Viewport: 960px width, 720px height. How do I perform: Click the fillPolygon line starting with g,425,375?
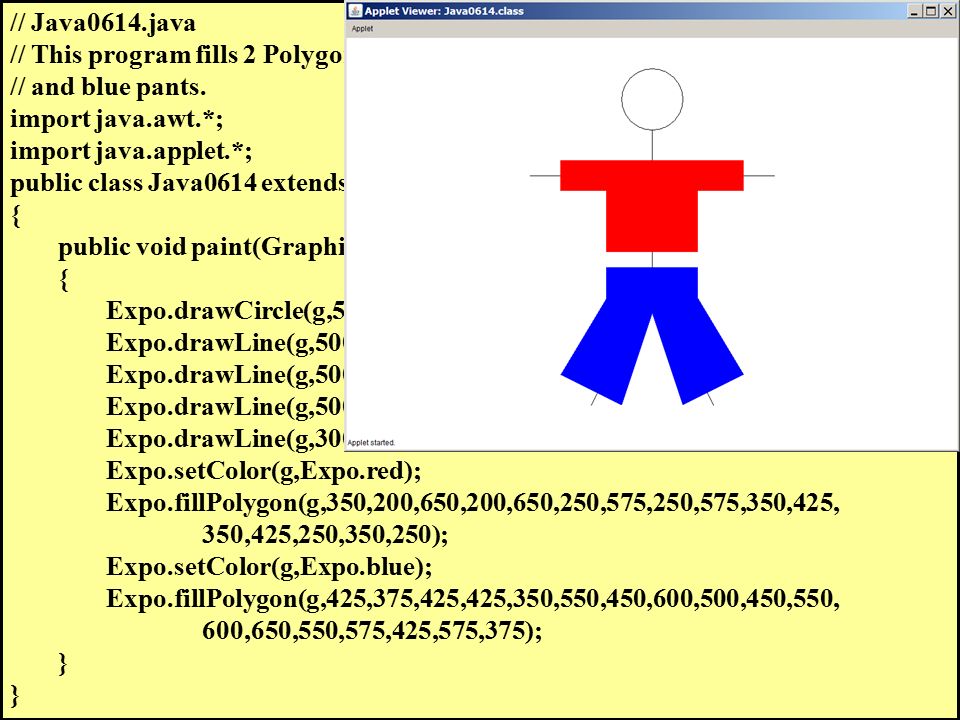click(473, 598)
